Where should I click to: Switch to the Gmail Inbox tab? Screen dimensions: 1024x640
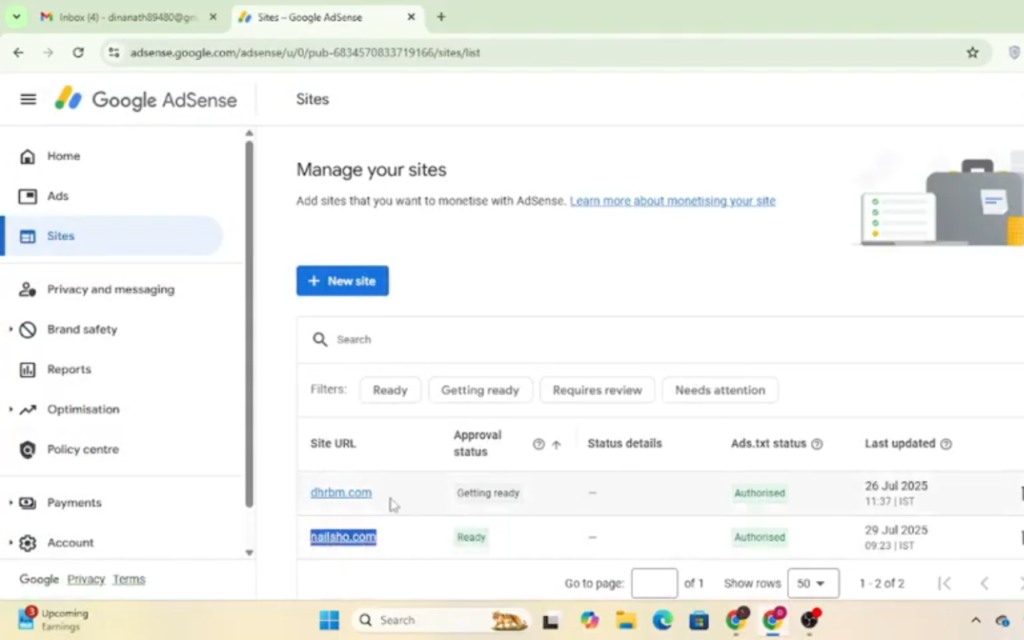pos(126,17)
